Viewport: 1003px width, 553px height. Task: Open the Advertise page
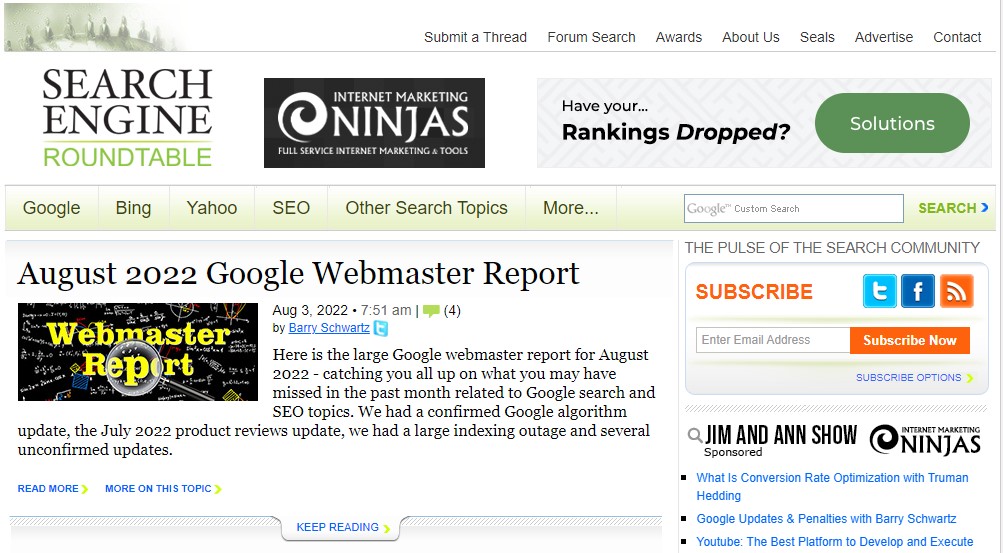point(884,37)
